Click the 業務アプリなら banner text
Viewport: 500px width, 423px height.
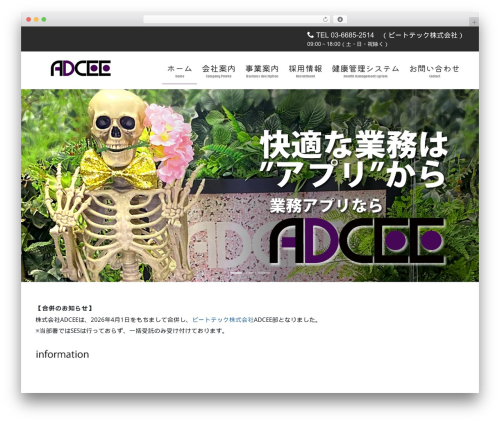(x=326, y=205)
